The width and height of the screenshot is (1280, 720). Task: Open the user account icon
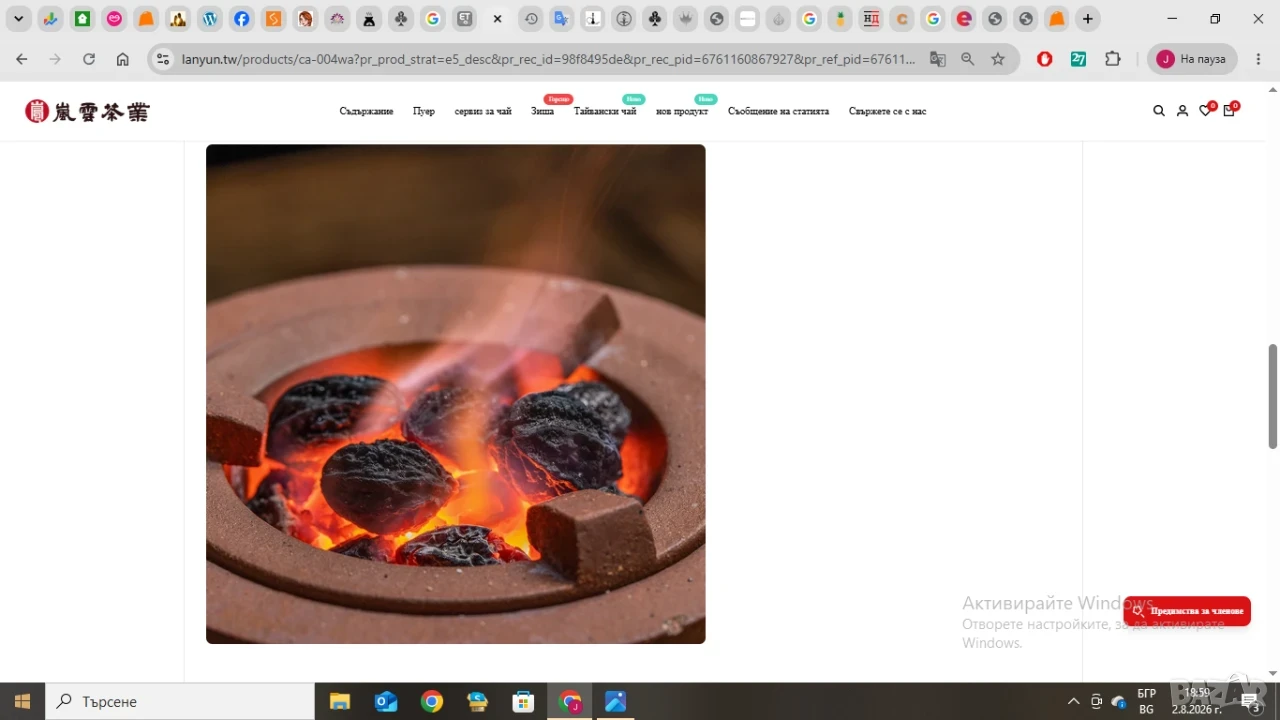(1182, 111)
